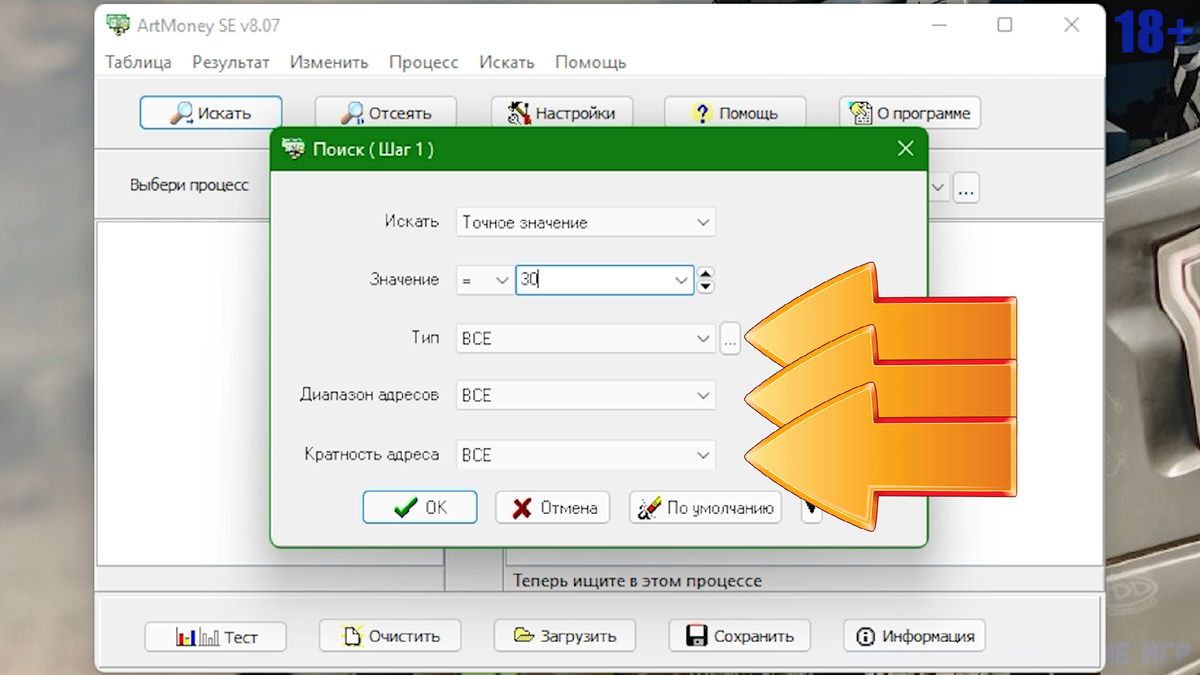Click the Отмена button

[x=553, y=507]
